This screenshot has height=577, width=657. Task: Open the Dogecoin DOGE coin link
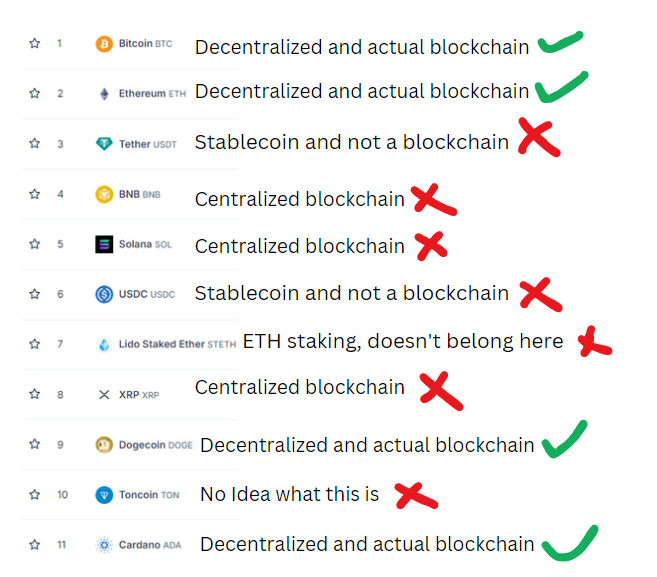(155, 445)
